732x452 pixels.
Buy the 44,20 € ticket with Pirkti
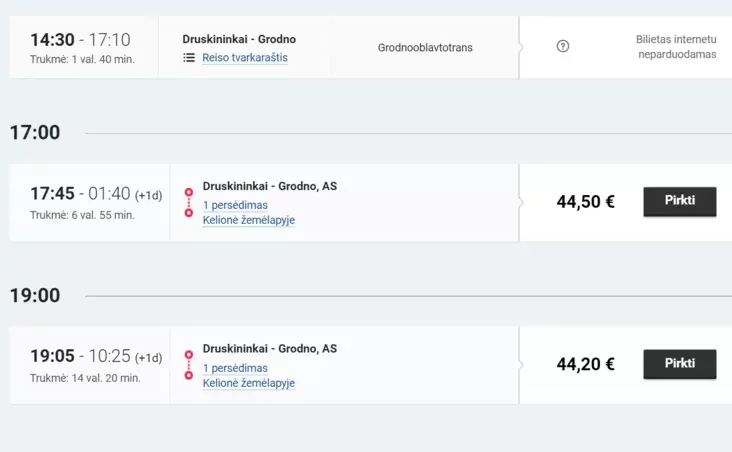680,364
